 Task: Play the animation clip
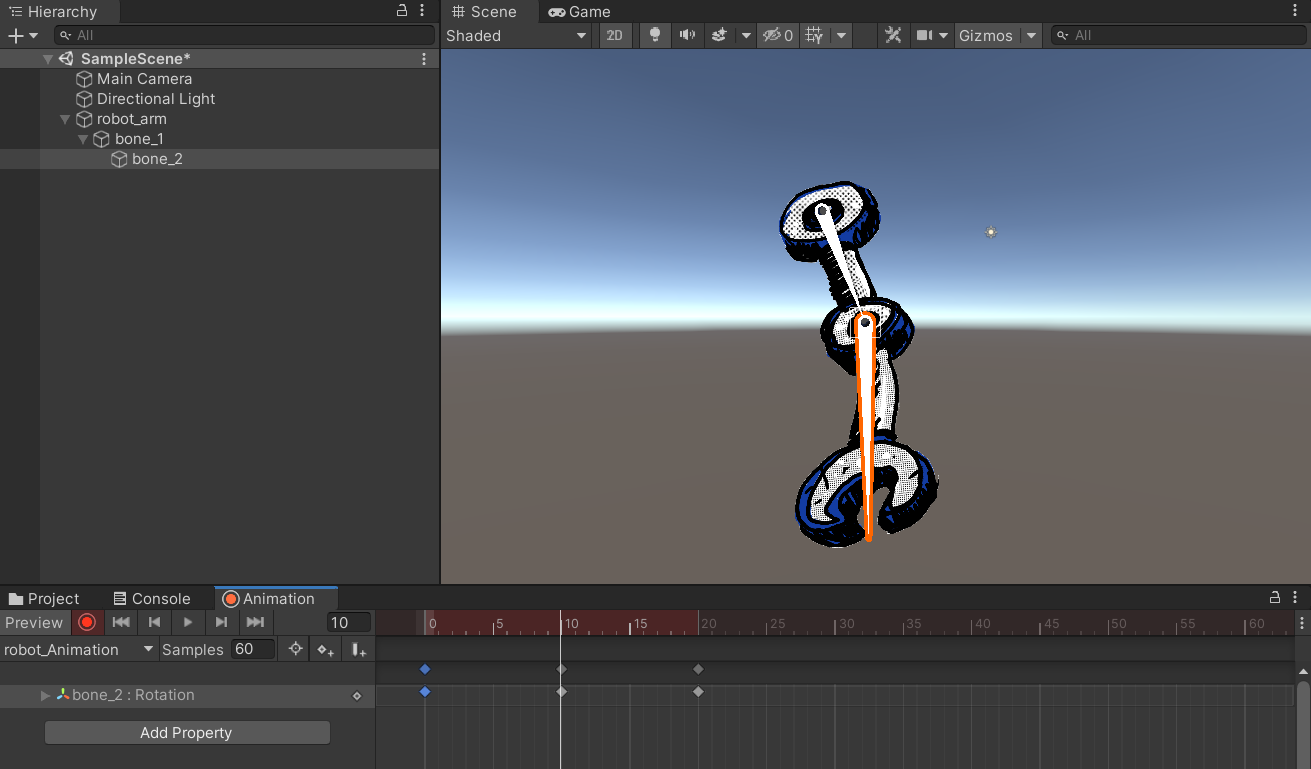tap(188, 623)
